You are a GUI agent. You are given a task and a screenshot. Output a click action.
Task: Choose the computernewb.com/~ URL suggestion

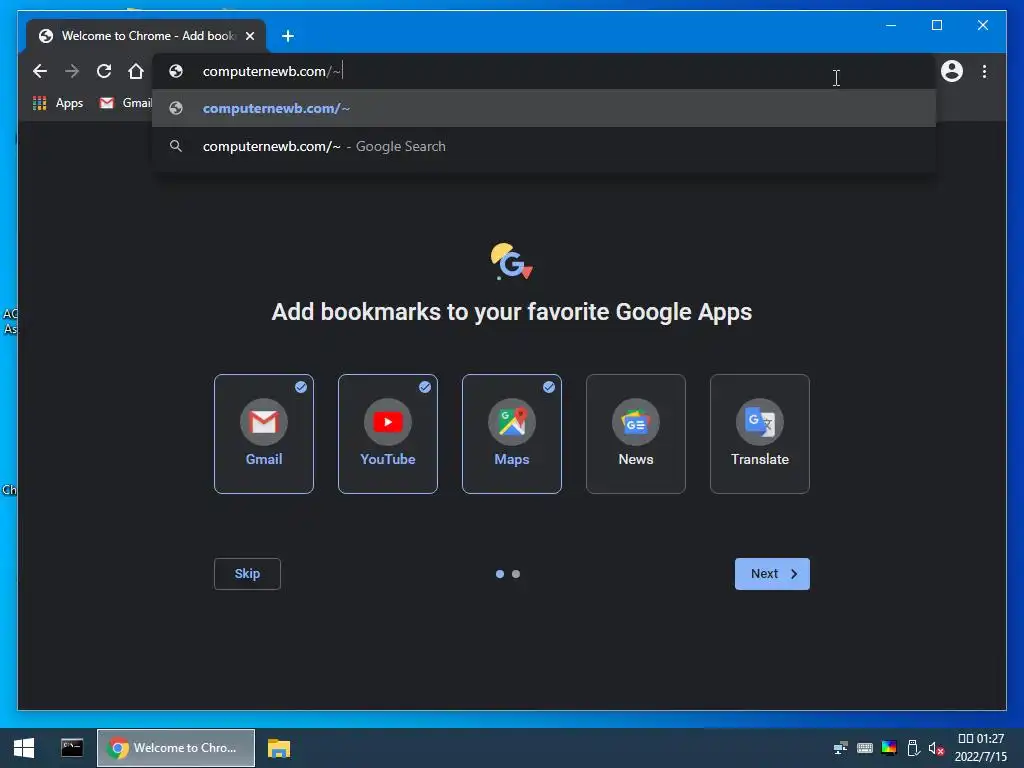544,108
